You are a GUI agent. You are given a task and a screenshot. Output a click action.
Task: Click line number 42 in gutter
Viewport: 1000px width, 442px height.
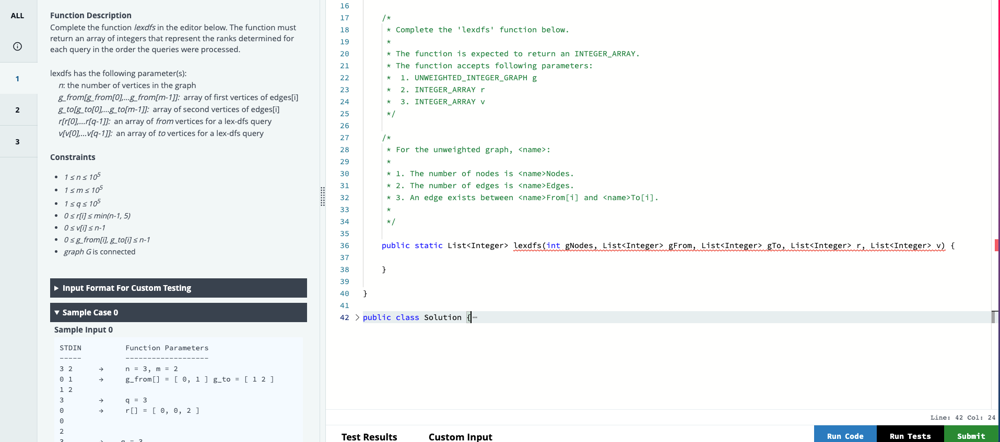[344, 317]
